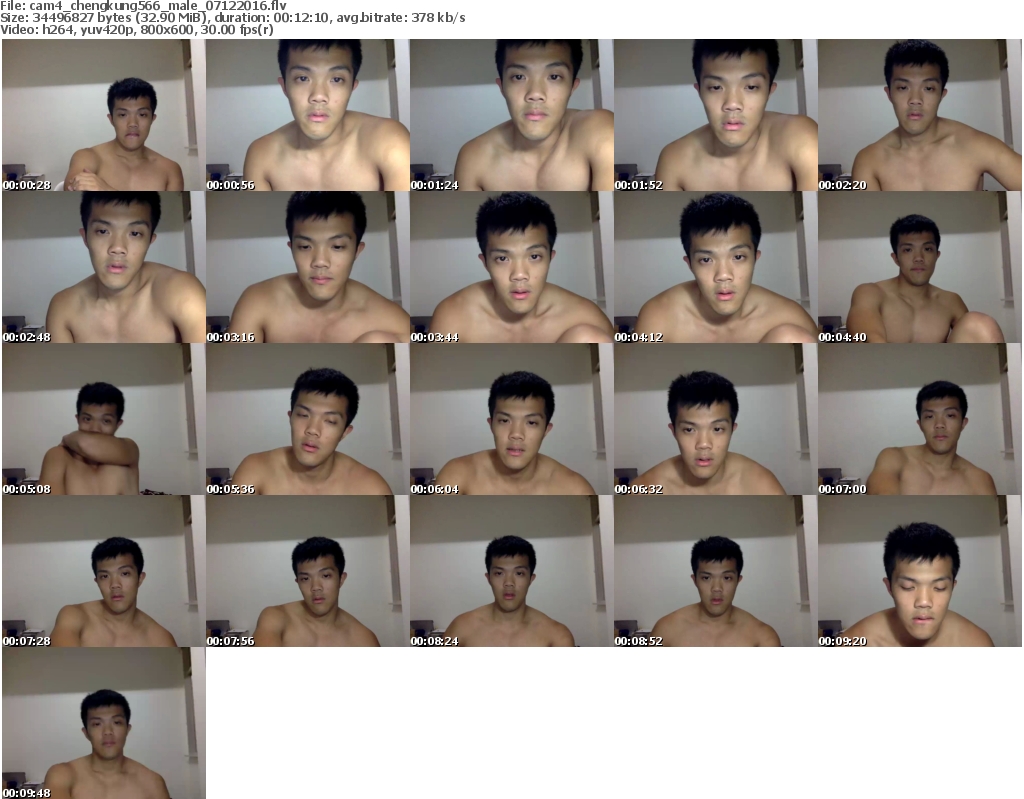Click the frame timestamped 00:06:04
Image resolution: width=1024 pixels, height=799 pixels.
[x=512, y=419]
